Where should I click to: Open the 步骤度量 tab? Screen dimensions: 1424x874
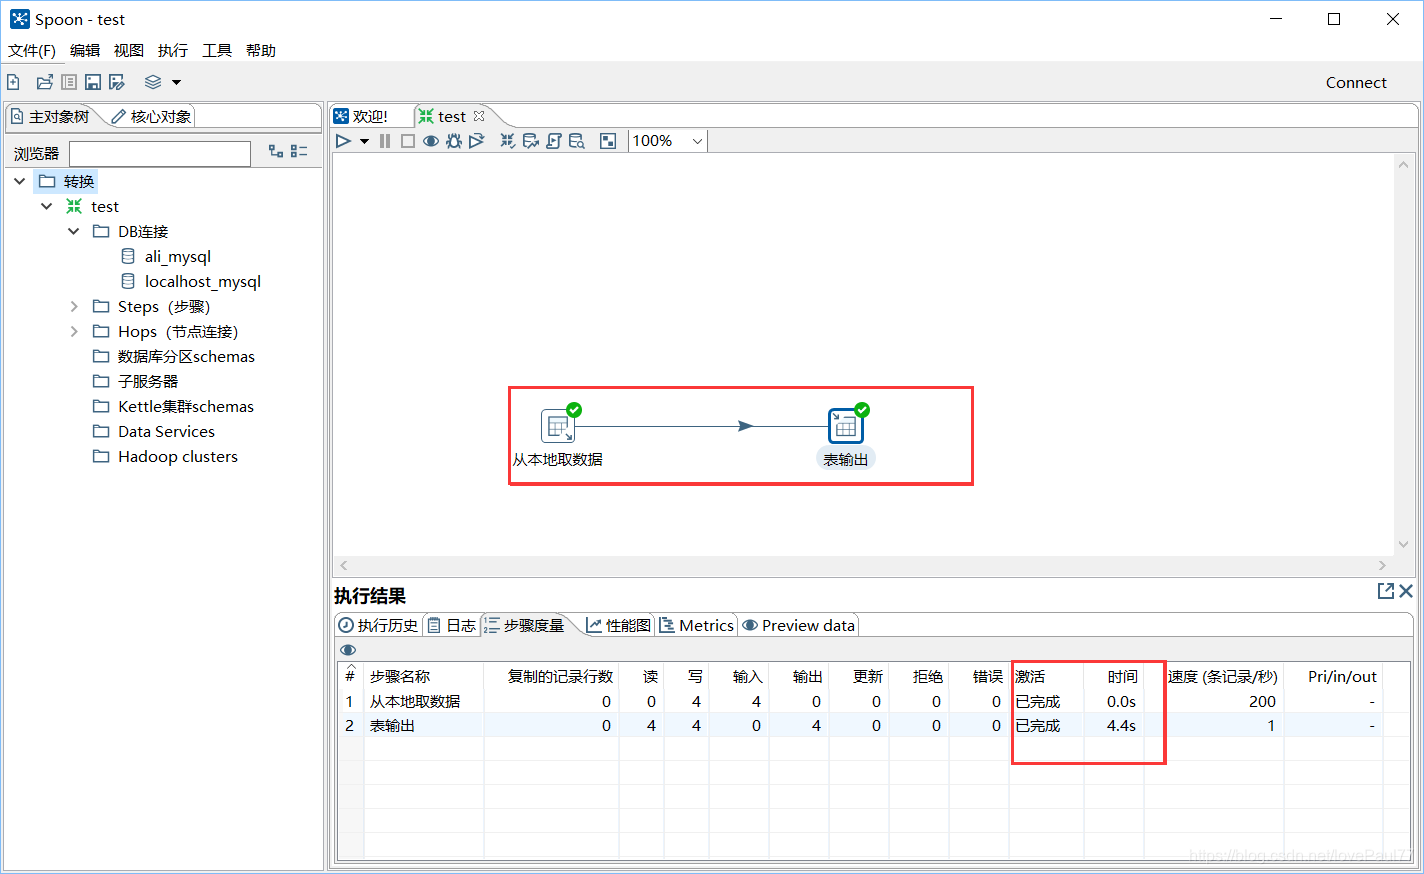pos(525,625)
